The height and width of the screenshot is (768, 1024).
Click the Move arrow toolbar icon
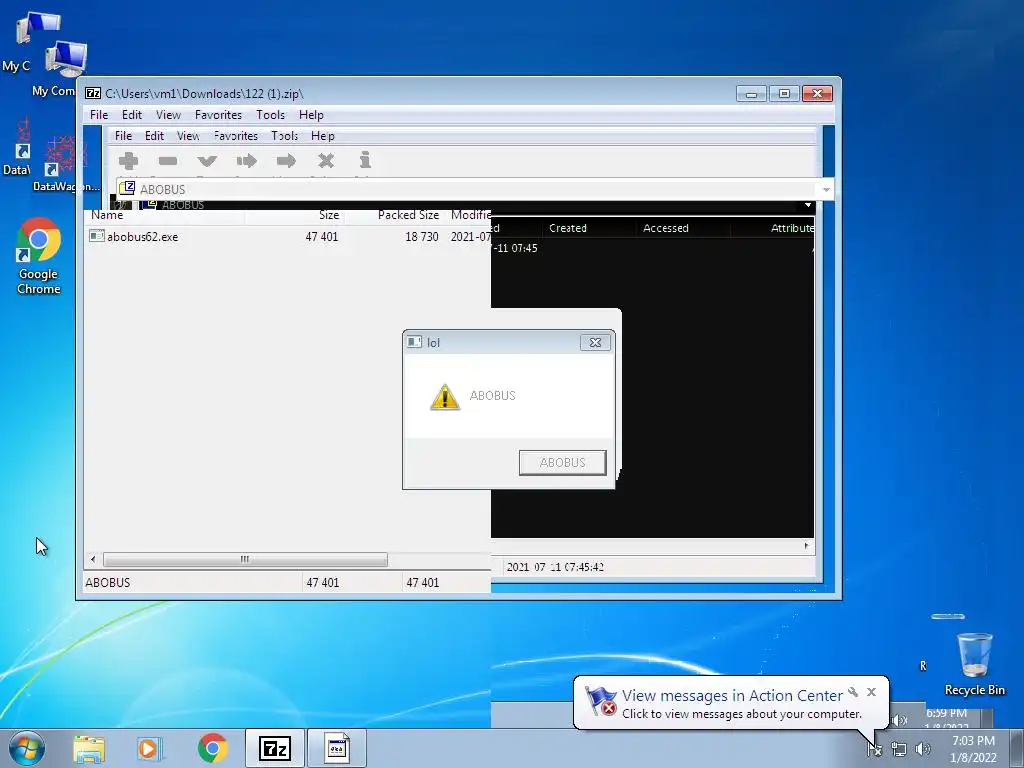pos(286,161)
